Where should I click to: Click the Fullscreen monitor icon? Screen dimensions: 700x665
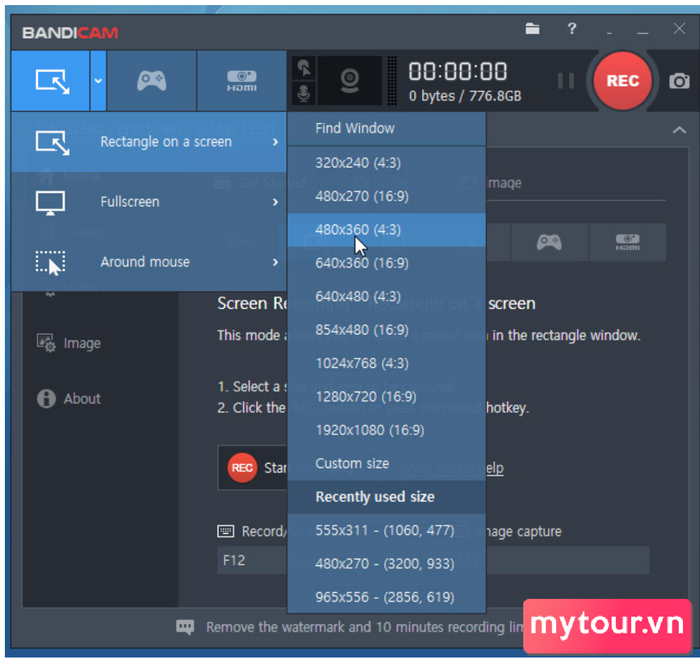(50, 203)
